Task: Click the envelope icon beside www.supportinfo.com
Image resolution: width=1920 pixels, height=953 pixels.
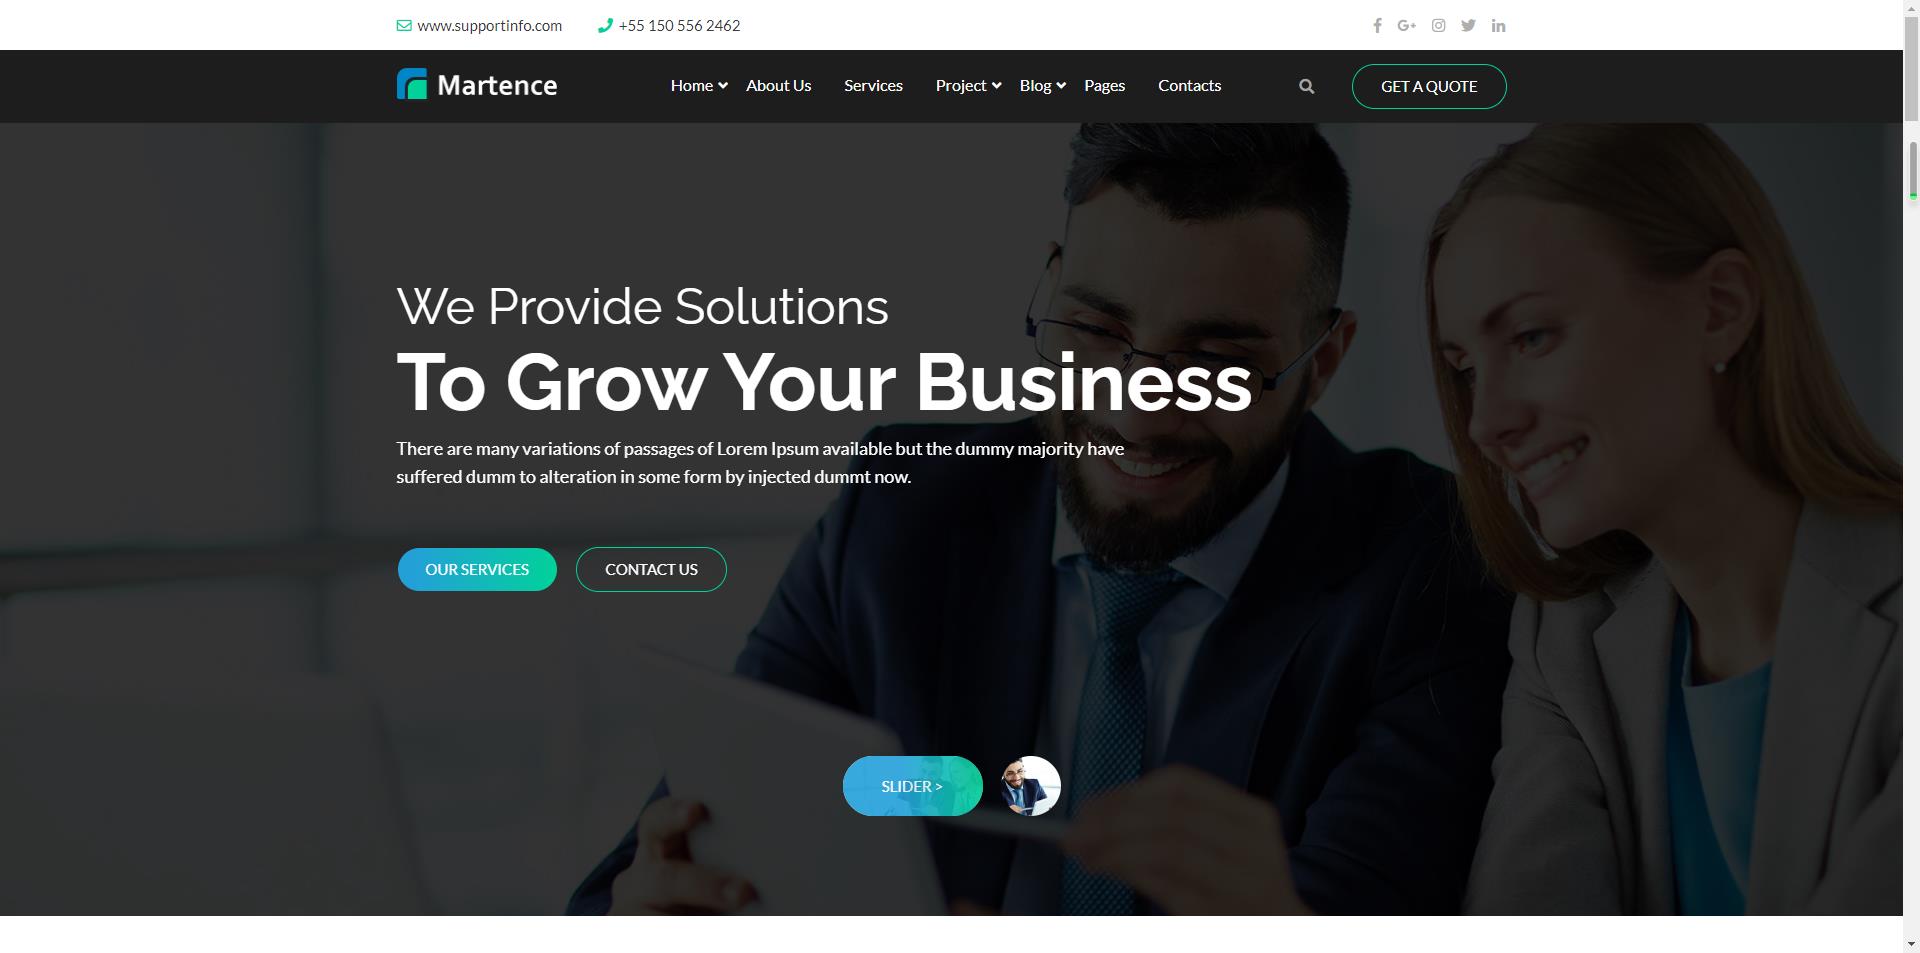Action: tap(404, 26)
